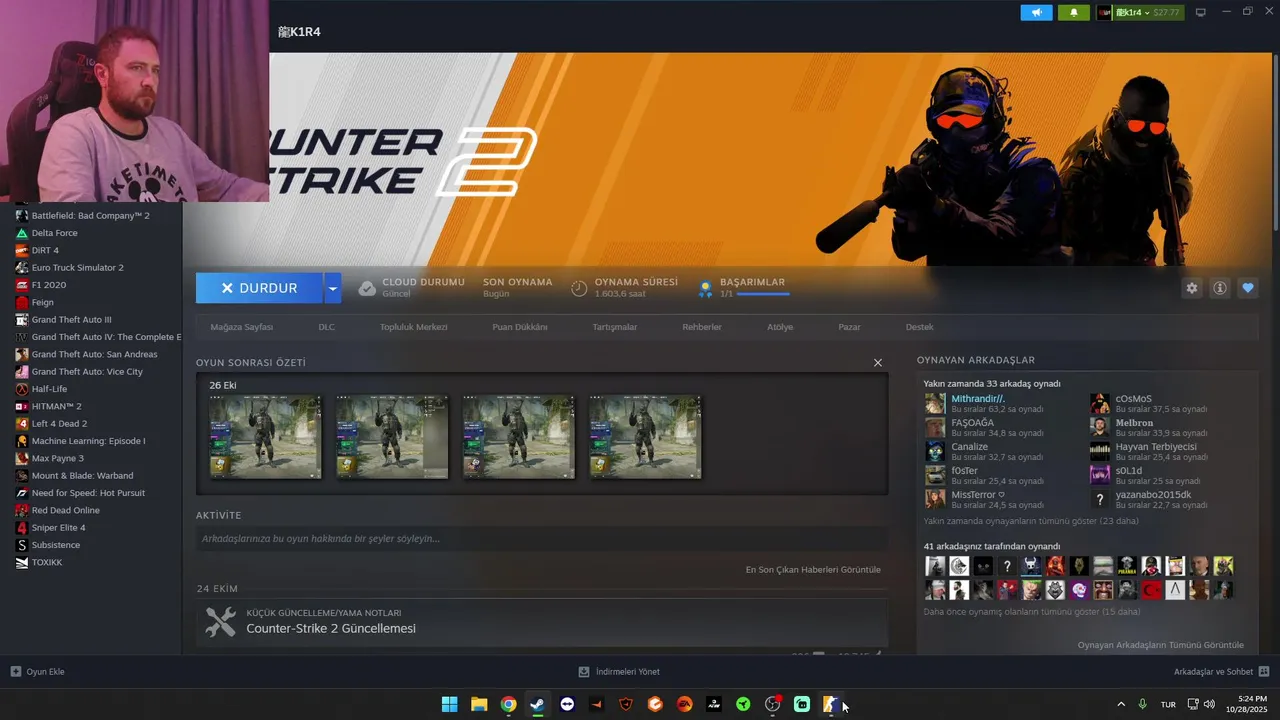Click the Cloud Durumu cloud icon
The height and width of the screenshot is (720, 1280).
pyautogui.click(x=367, y=288)
